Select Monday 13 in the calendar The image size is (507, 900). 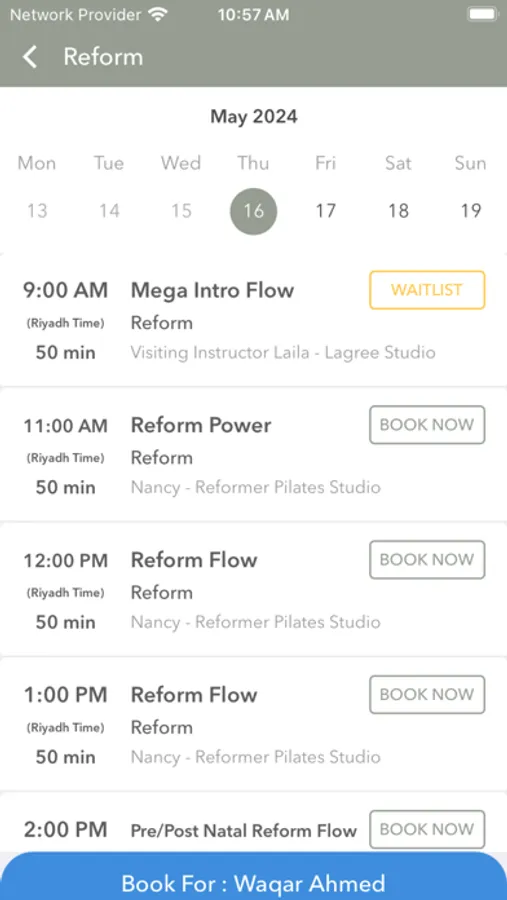click(37, 211)
